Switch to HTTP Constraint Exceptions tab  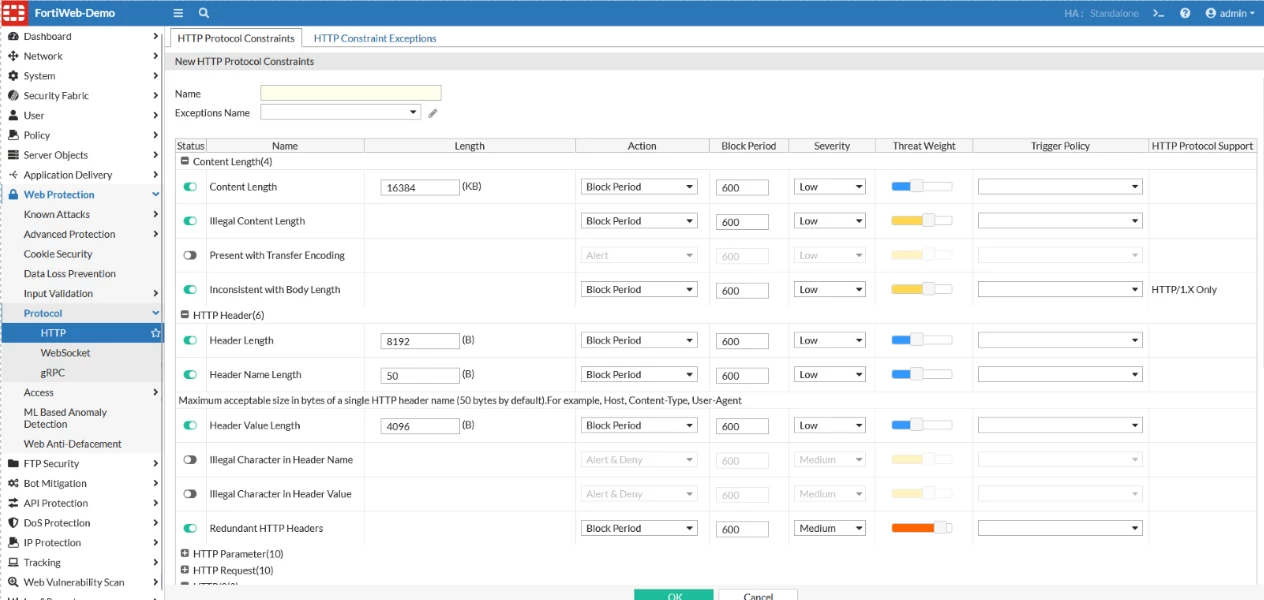click(375, 38)
